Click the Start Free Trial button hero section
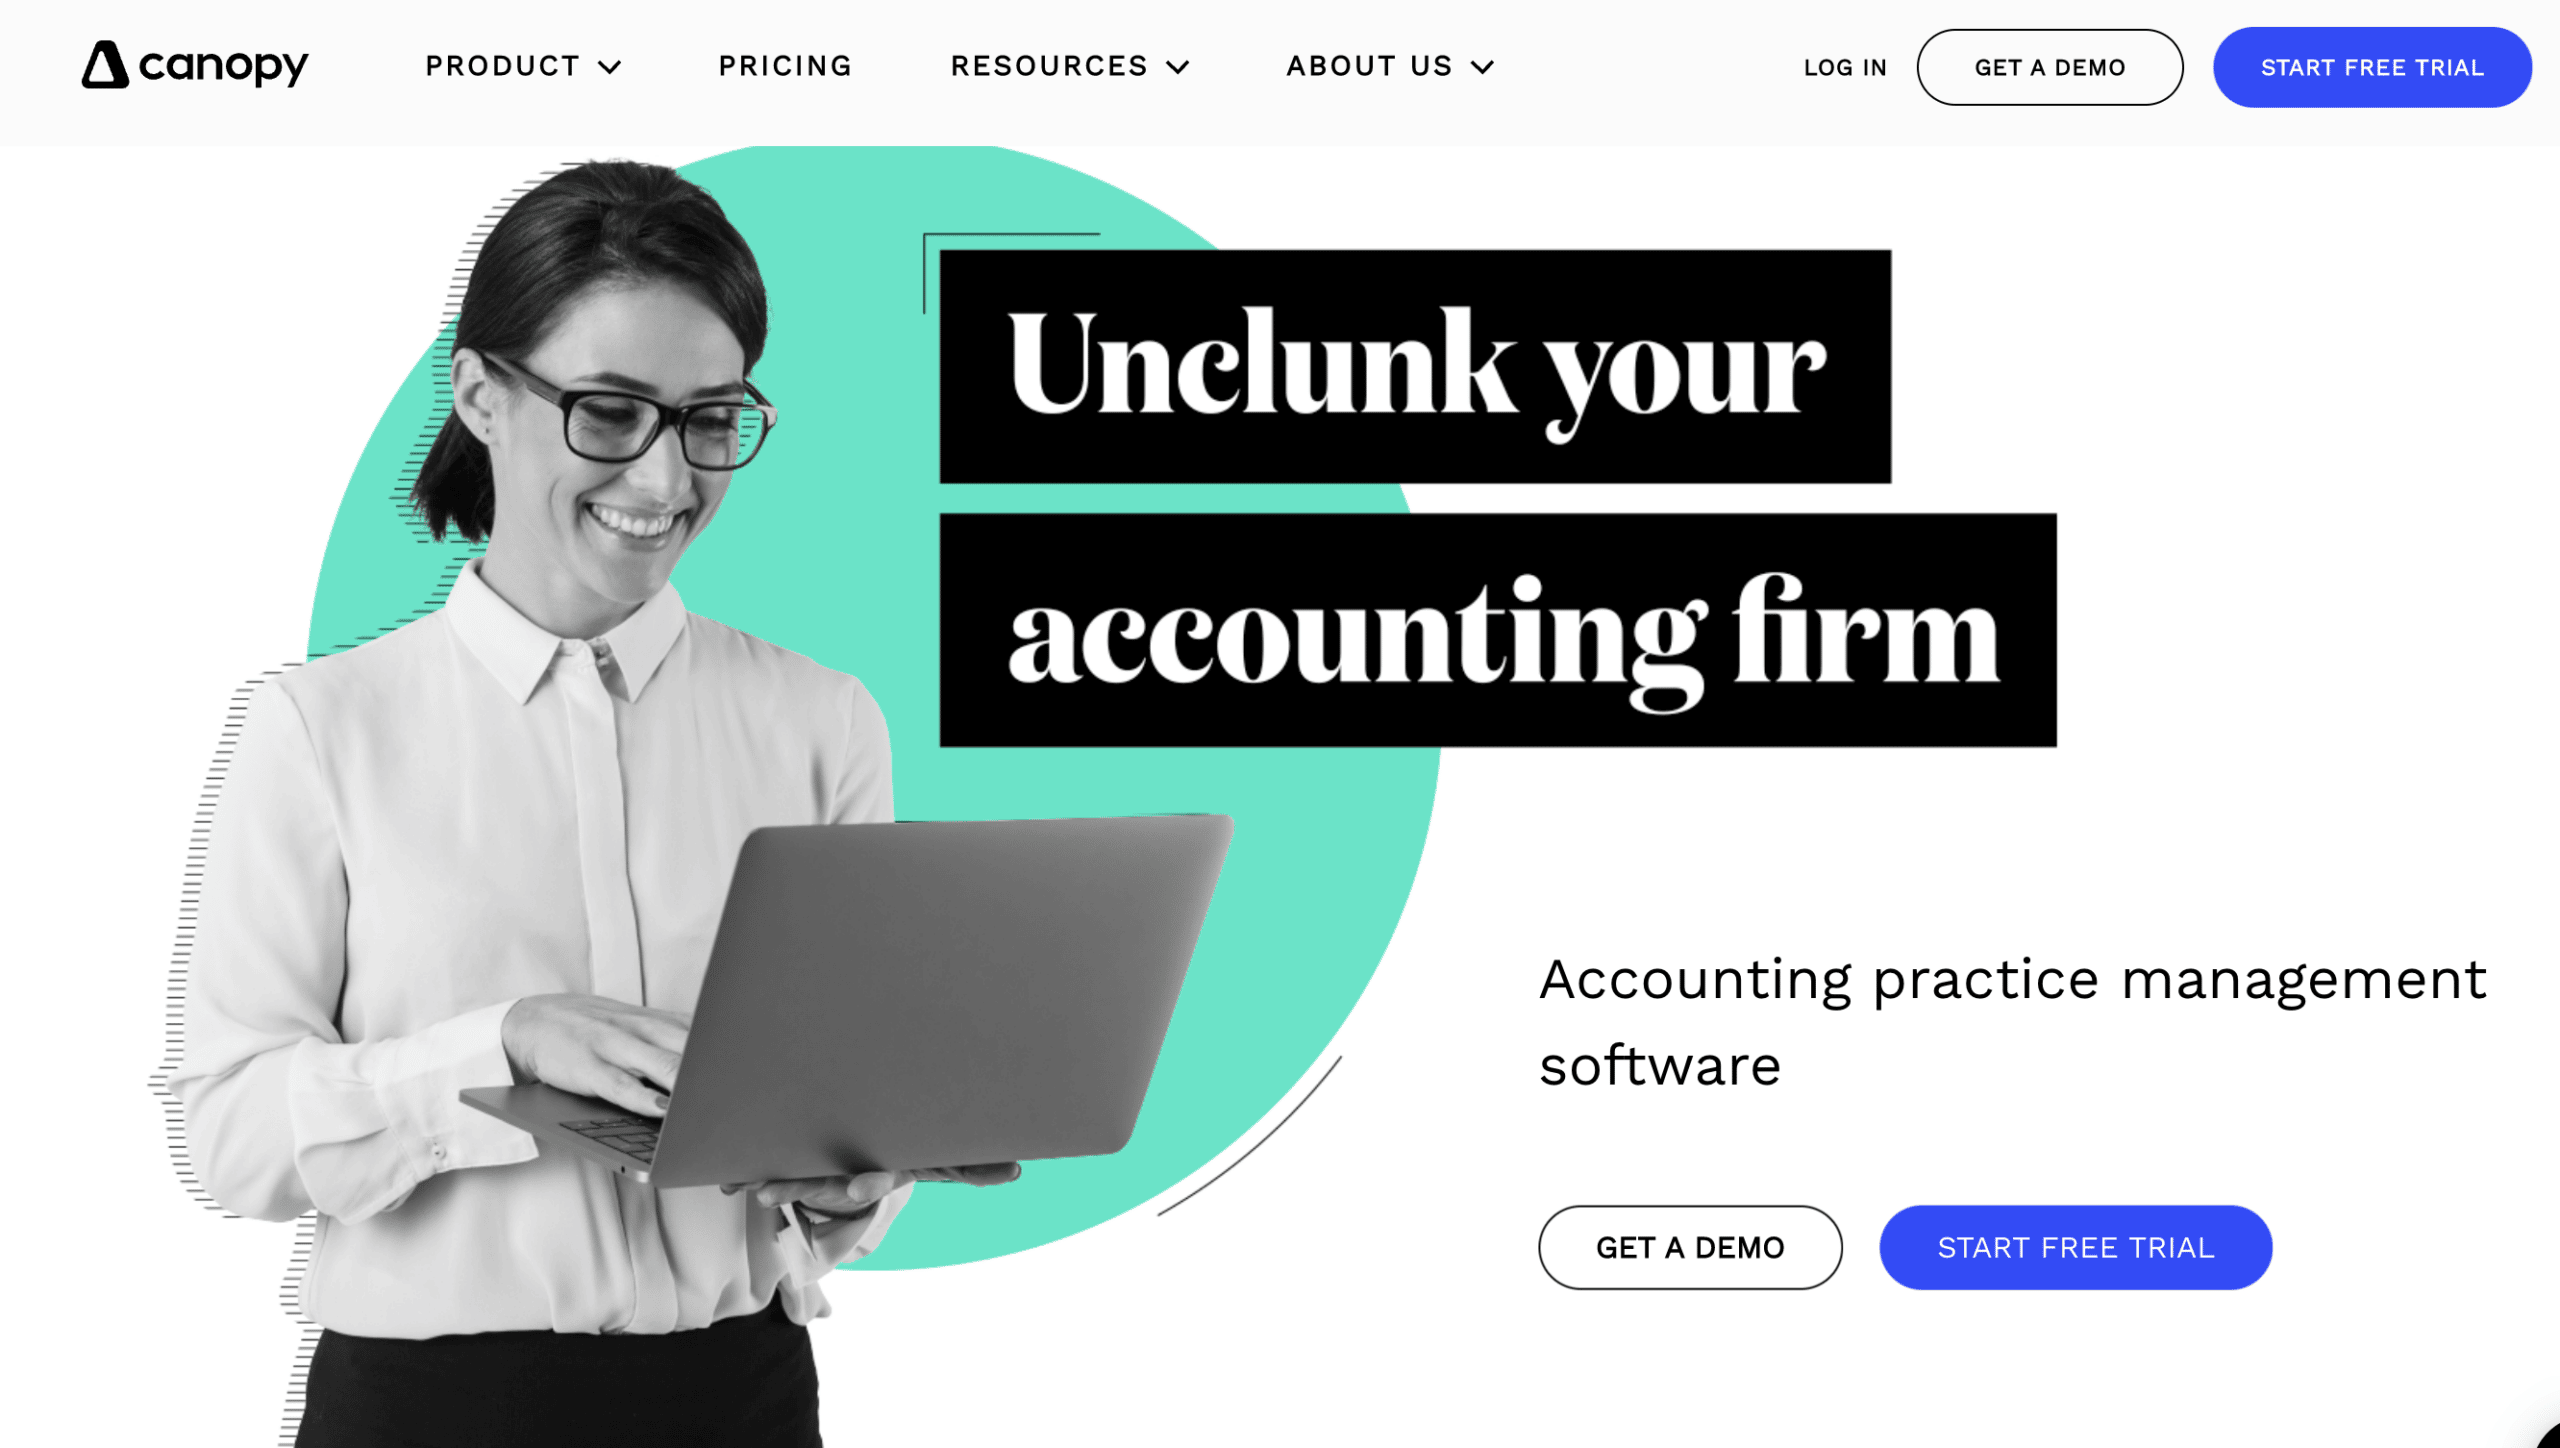Viewport: 2560px width, 1448px height. pos(2076,1248)
